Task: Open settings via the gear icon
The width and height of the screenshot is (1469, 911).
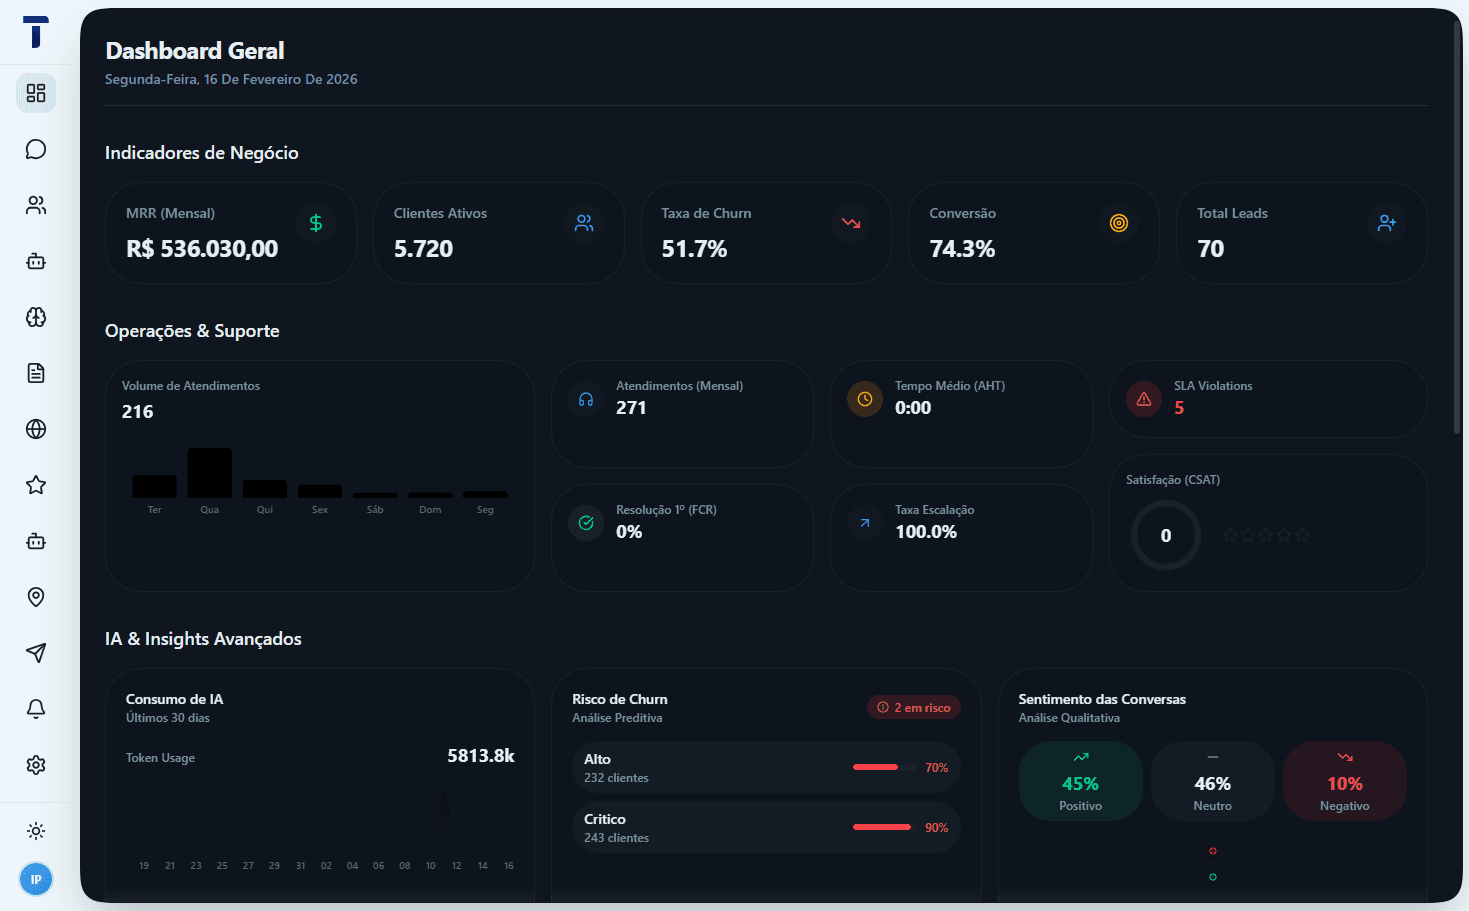Action: pos(36,764)
